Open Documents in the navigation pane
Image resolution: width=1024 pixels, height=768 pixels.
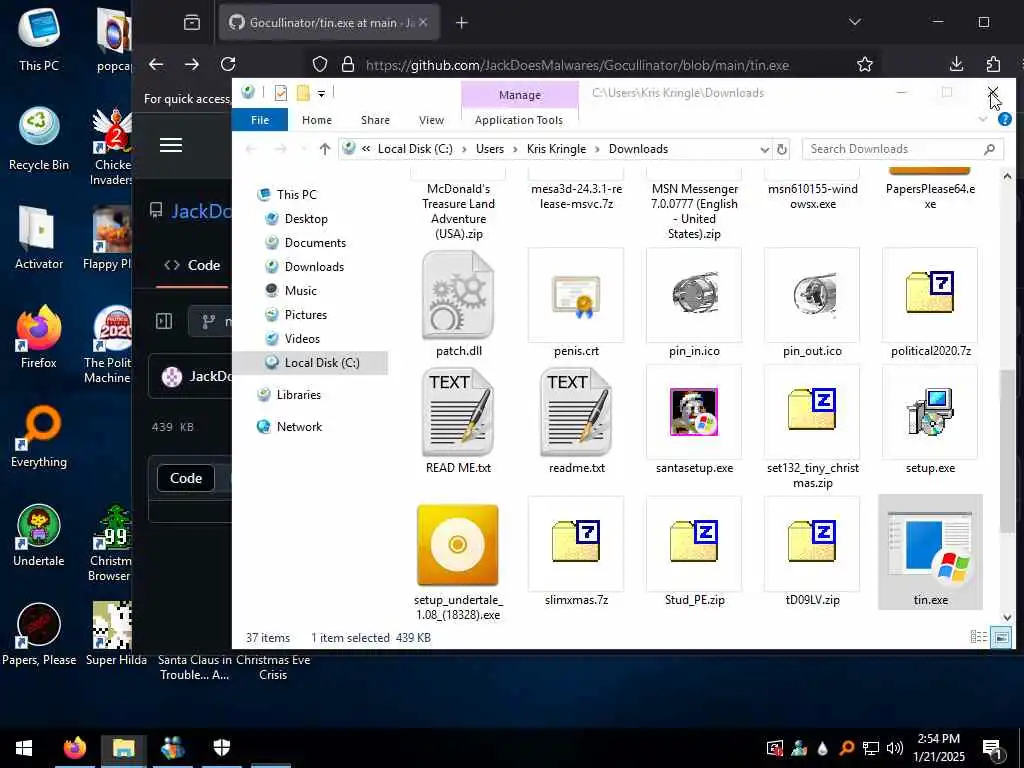click(315, 243)
